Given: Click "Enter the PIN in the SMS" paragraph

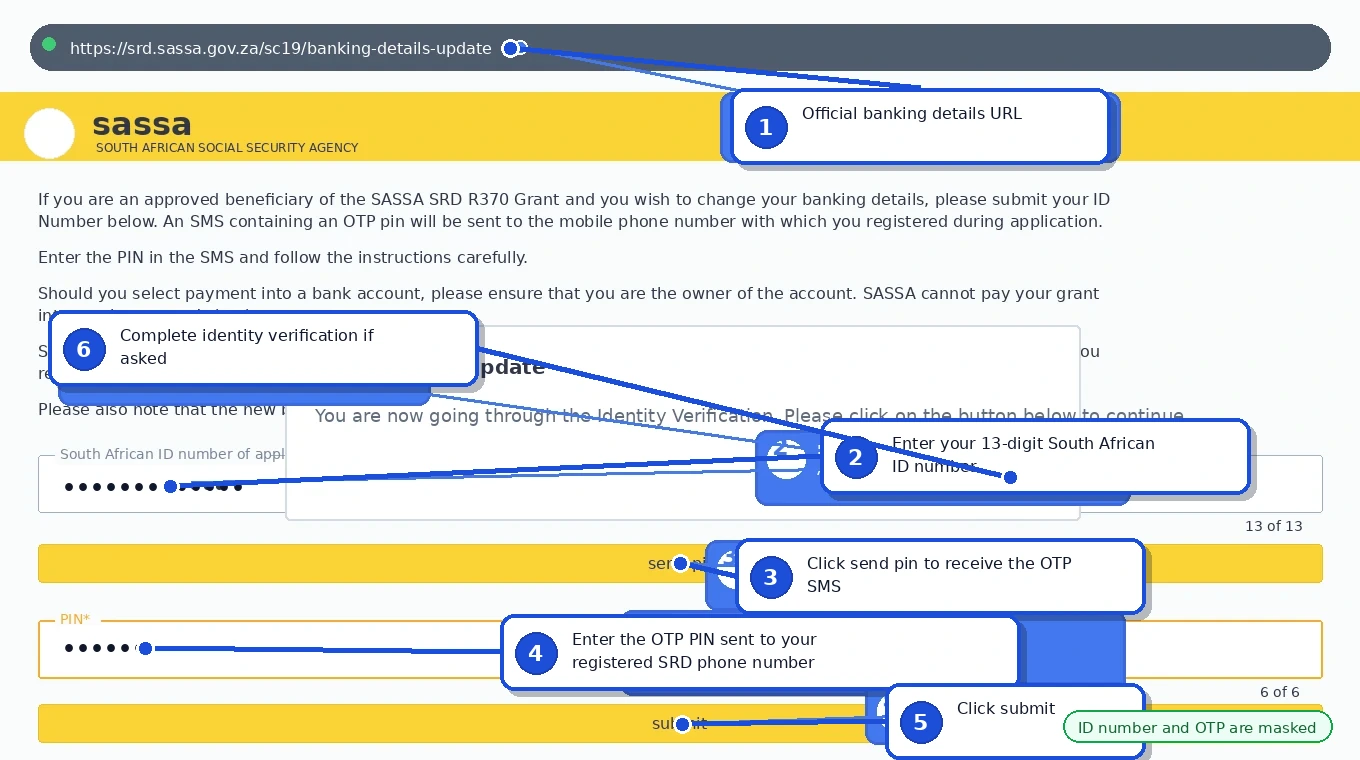Looking at the screenshot, I should click(283, 257).
